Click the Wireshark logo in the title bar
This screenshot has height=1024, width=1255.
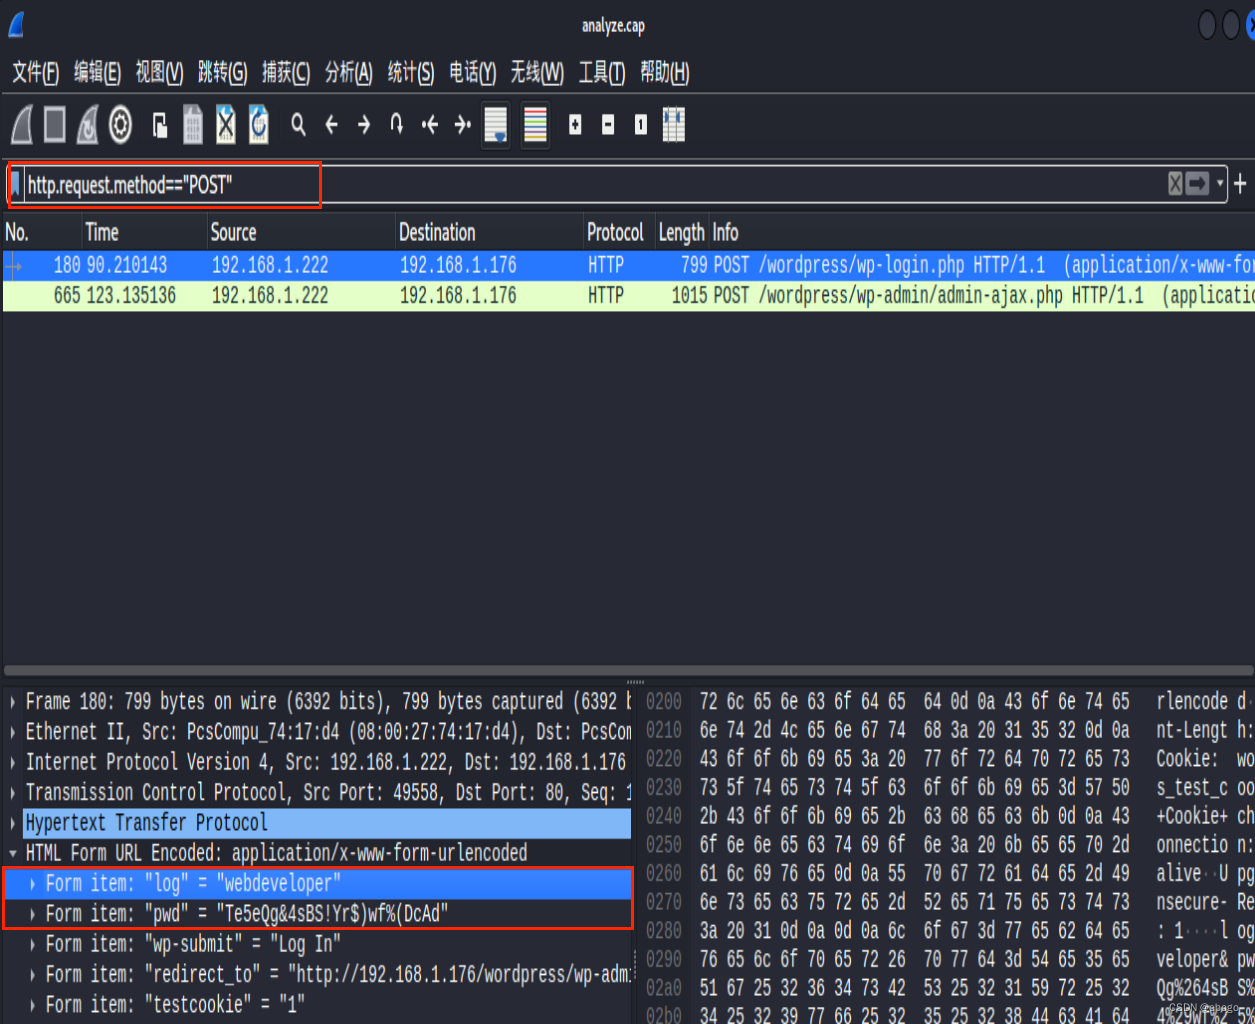(x=17, y=25)
